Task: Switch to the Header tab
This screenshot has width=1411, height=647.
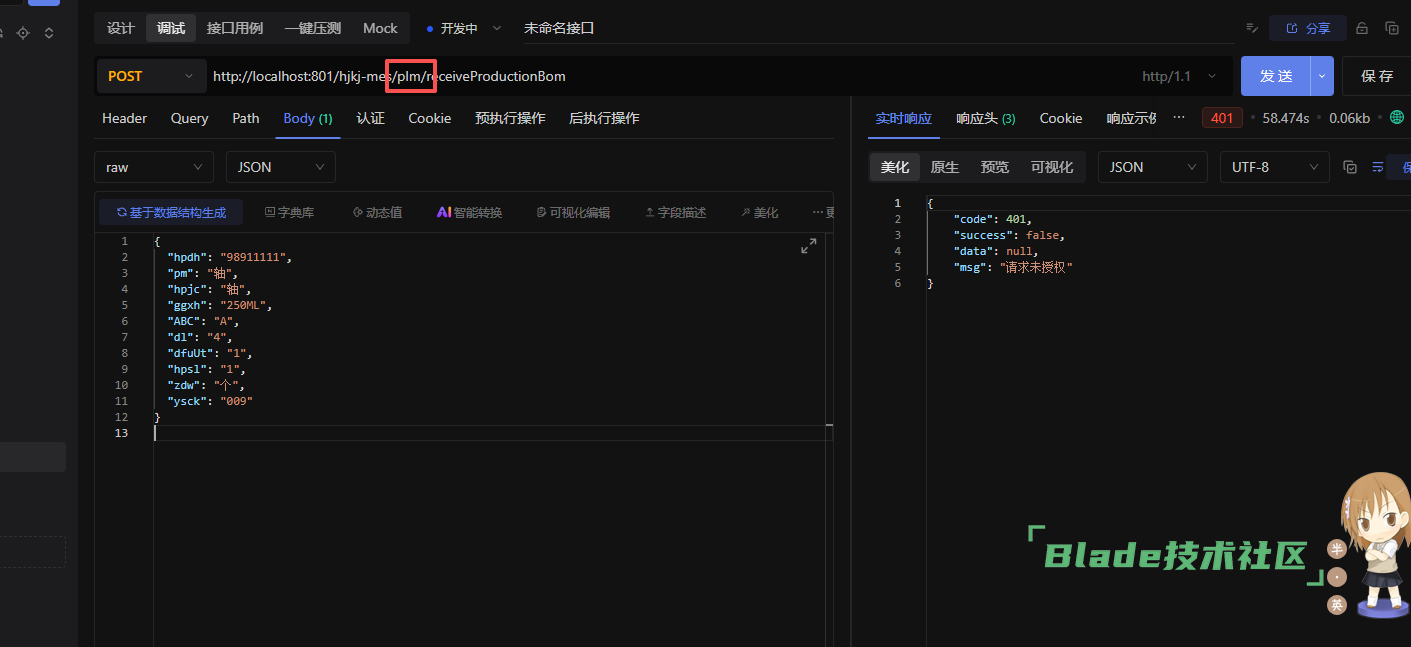Action: point(124,118)
